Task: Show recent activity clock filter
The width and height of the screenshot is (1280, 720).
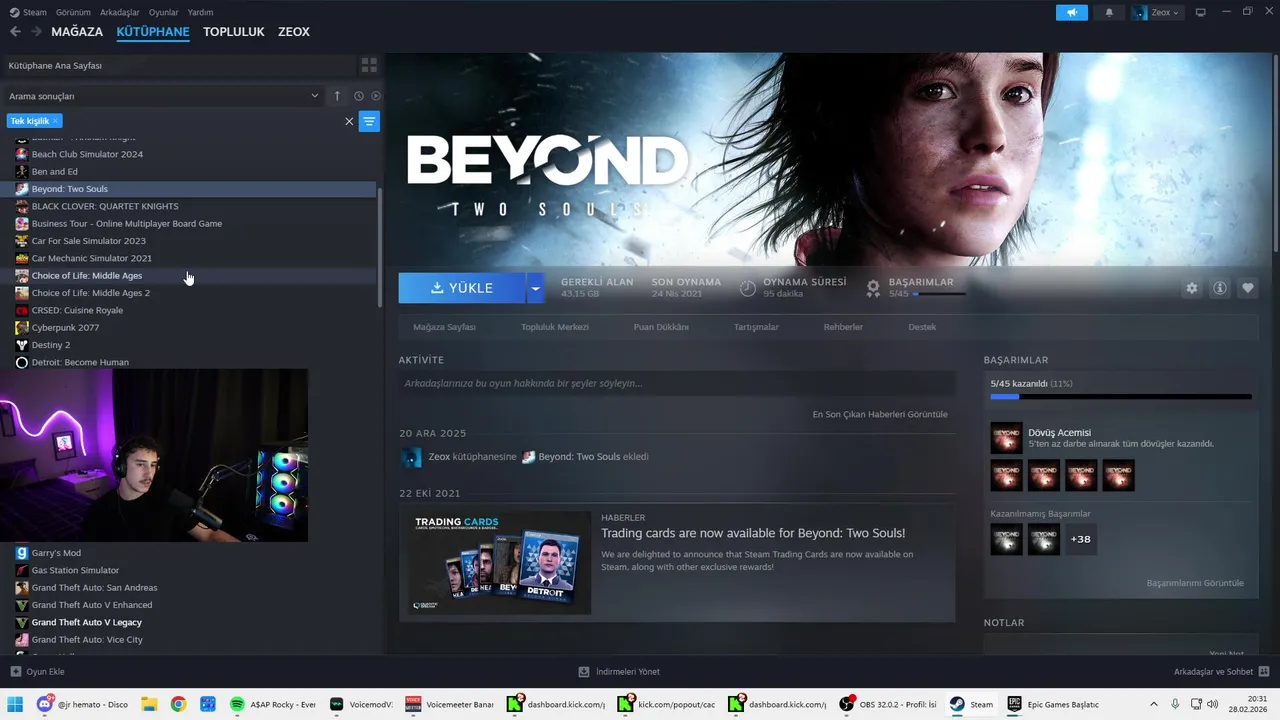Action: [x=358, y=96]
